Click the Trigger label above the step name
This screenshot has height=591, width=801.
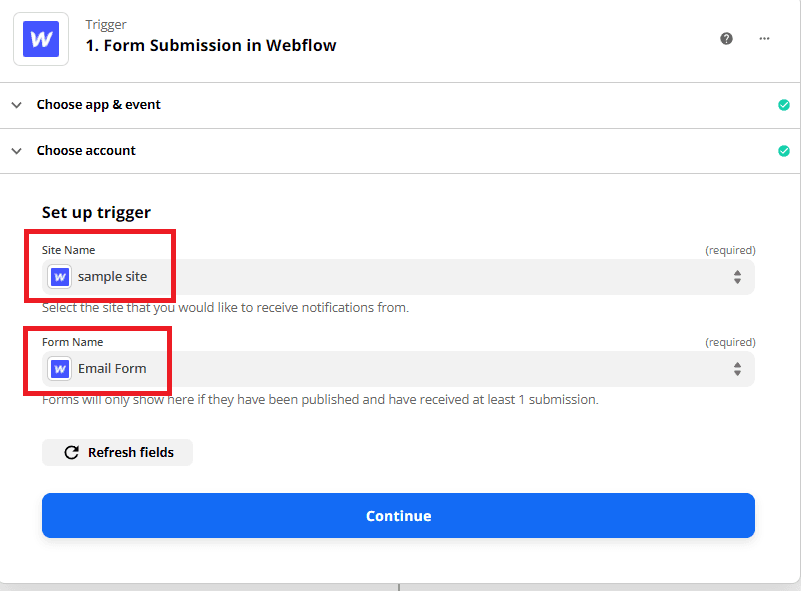tap(106, 24)
